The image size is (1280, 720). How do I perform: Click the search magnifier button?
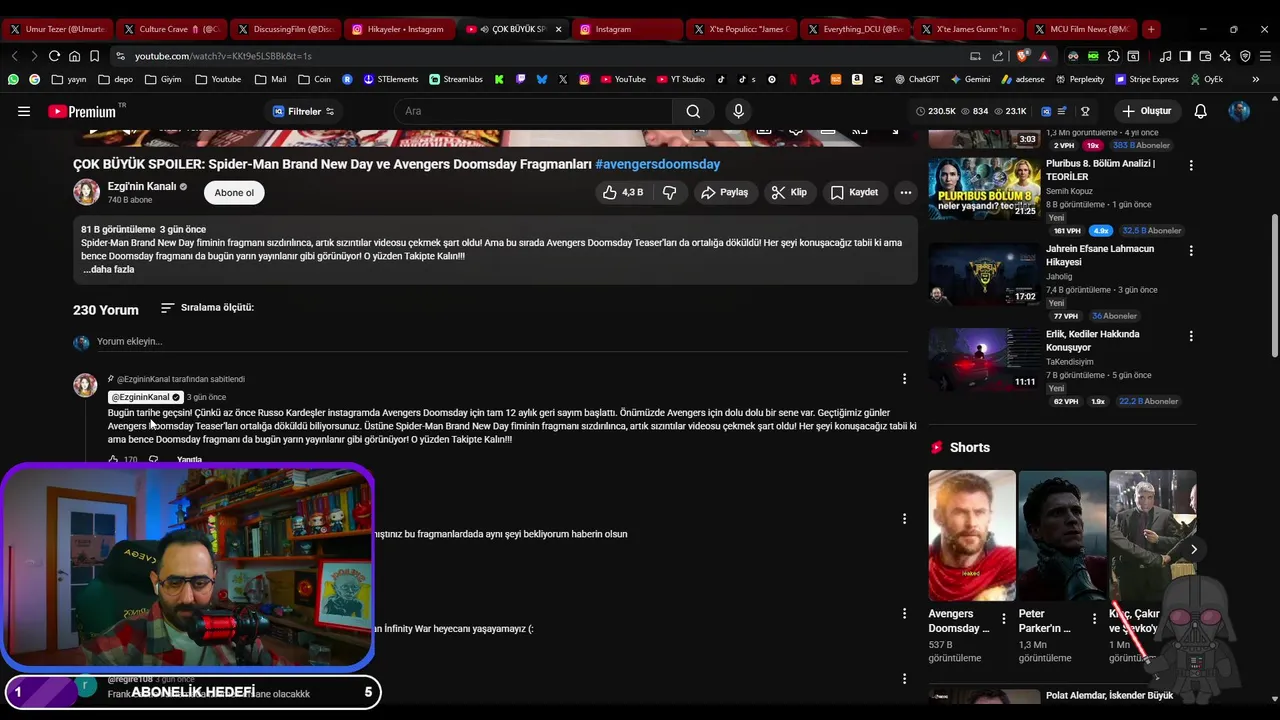pos(693,111)
